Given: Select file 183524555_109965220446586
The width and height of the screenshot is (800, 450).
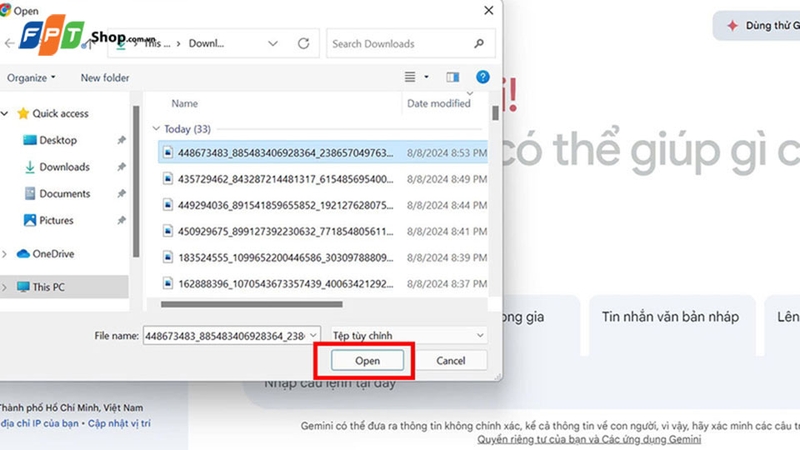Looking at the screenshot, I should (x=322, y=258).
